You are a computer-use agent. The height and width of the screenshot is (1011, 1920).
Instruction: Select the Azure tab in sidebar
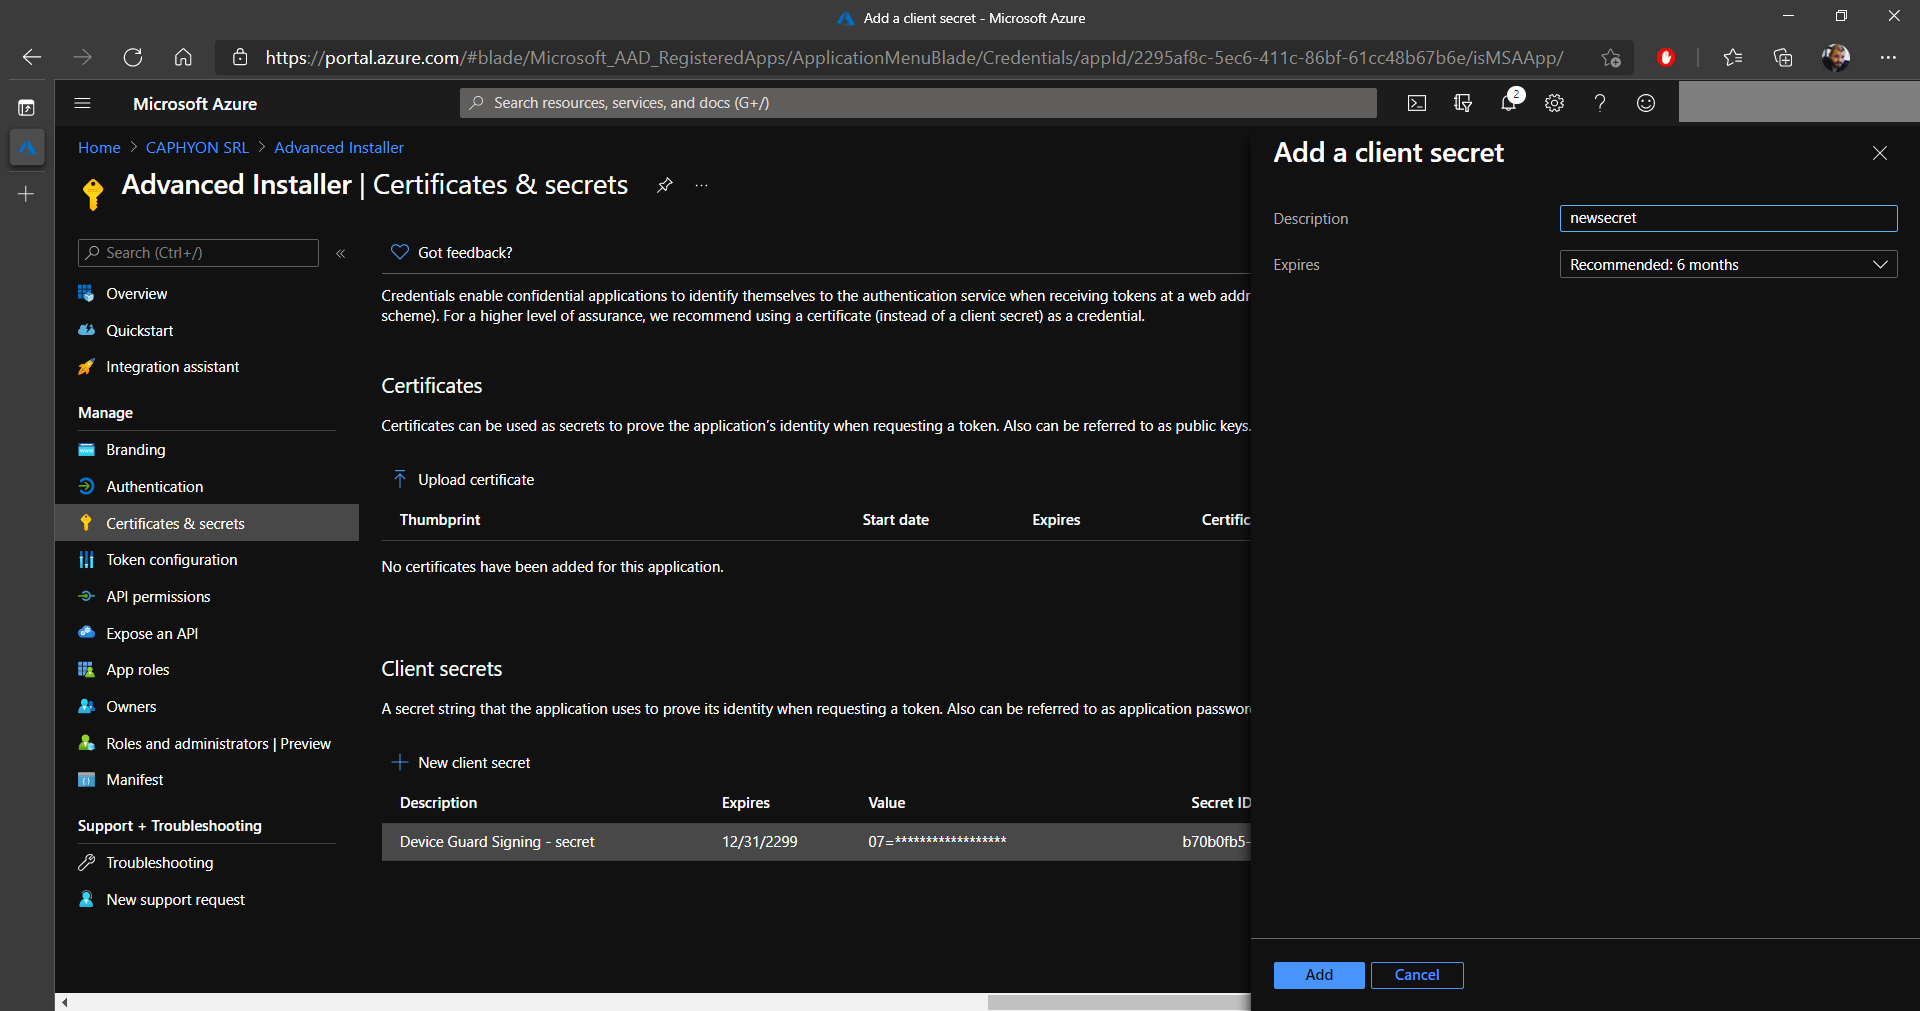tap(27, 148)
